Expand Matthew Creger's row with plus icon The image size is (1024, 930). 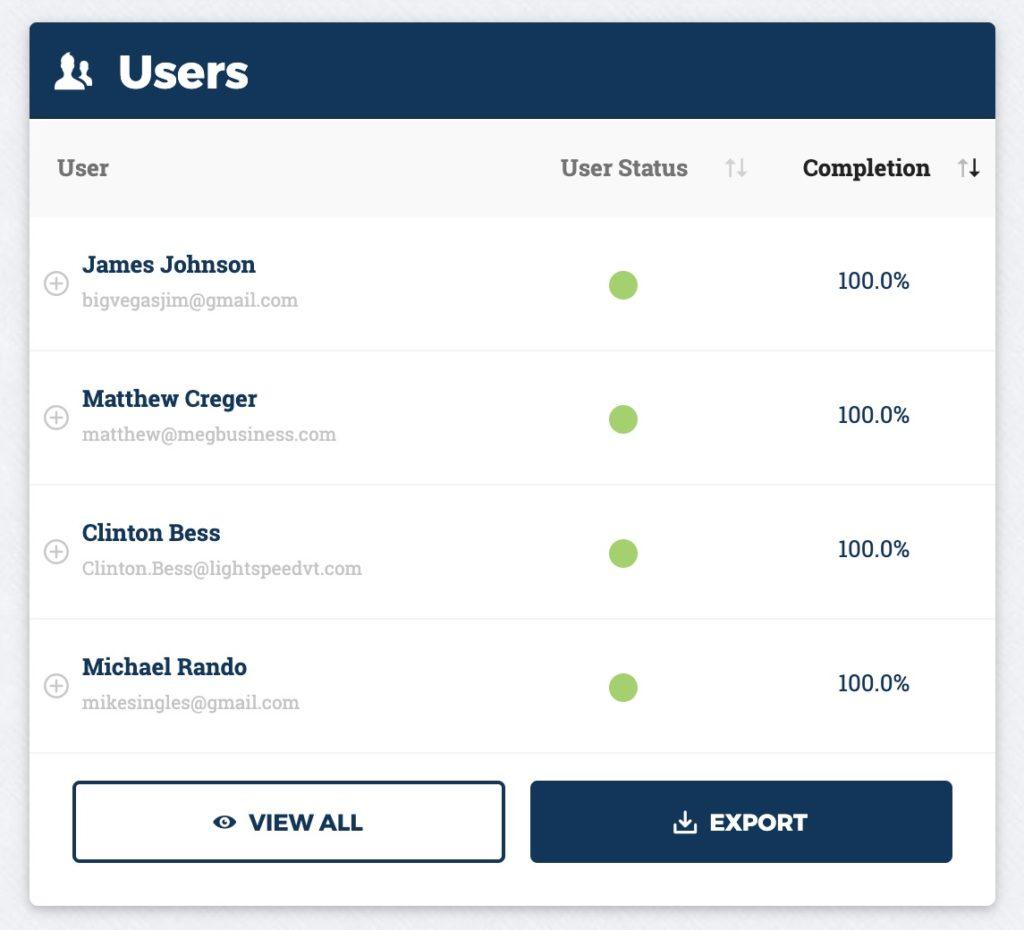click(x=56, y=417)
